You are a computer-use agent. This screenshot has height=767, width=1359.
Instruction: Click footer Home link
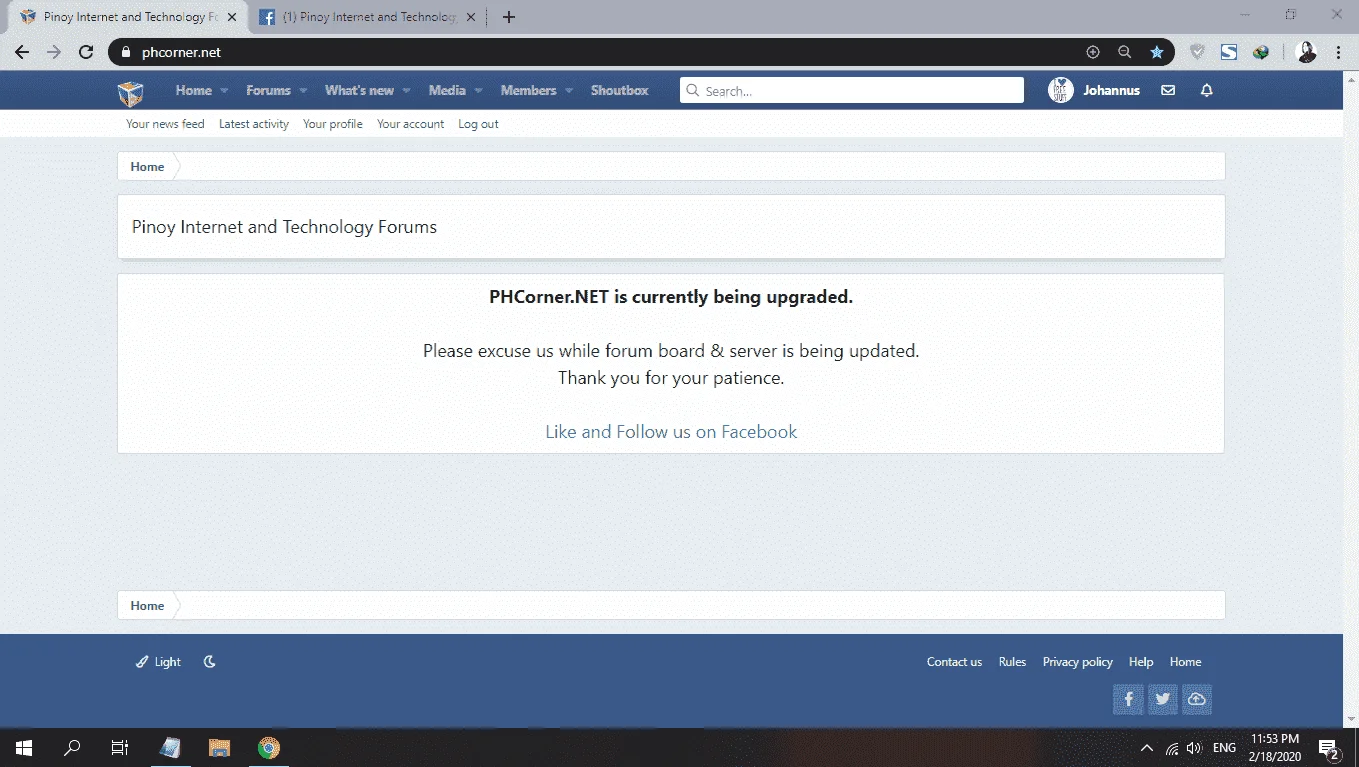(x=1185, y=662)
